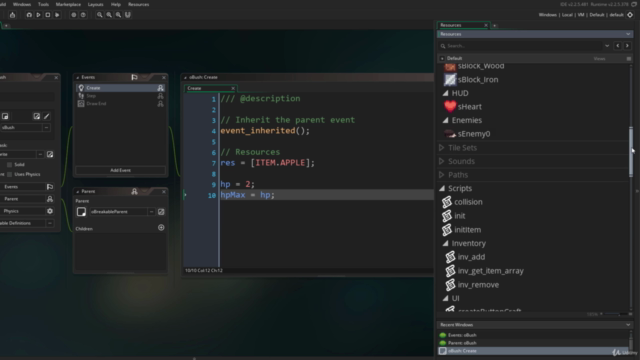Click the resource tree vertical scrollbar
Image resolution: width=640 pixels, height=360 pixels.
(x=631, y=152)
